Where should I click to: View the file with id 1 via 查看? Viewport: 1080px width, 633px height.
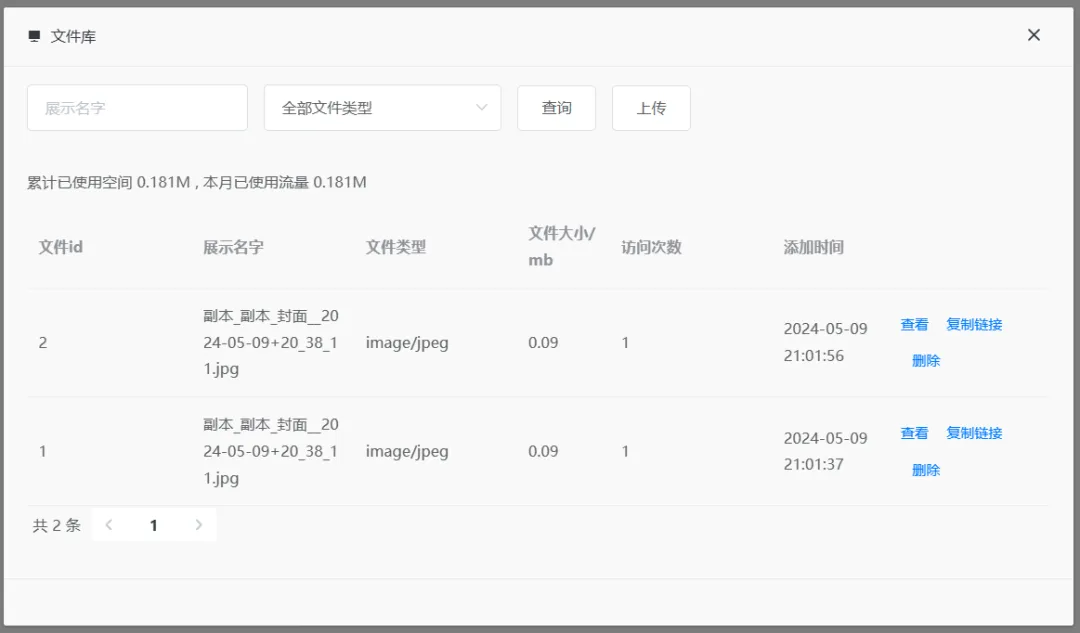coord(914,433)
